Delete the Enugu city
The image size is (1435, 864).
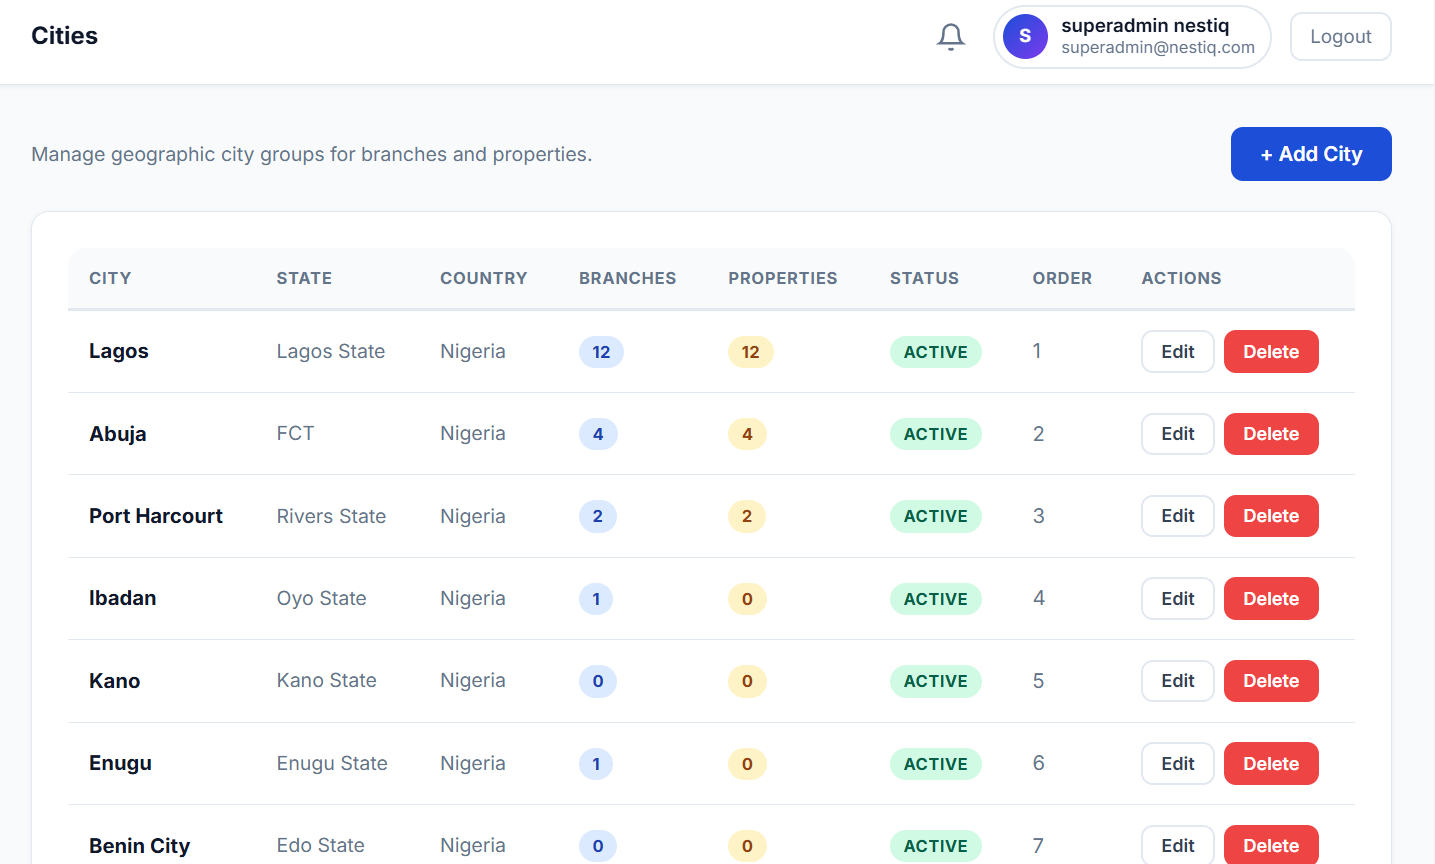click(1271, 764)
